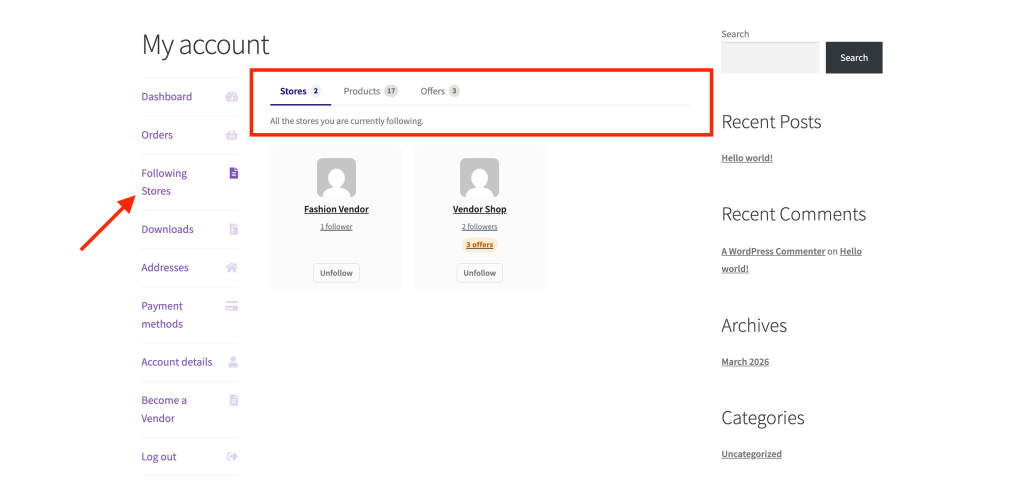This screenshot has height=491, width=1024.
Task: Click the Payment methods card icon
Action: coord(232,306)
